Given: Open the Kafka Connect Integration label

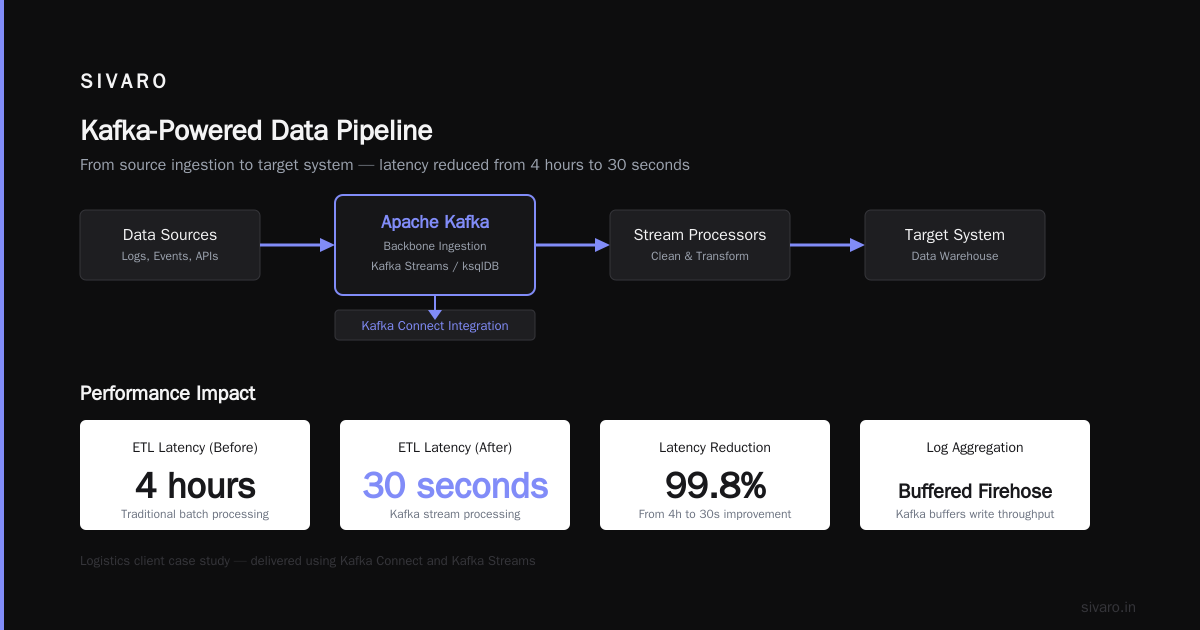Looking at the screenshot, I should coord(435,325).
